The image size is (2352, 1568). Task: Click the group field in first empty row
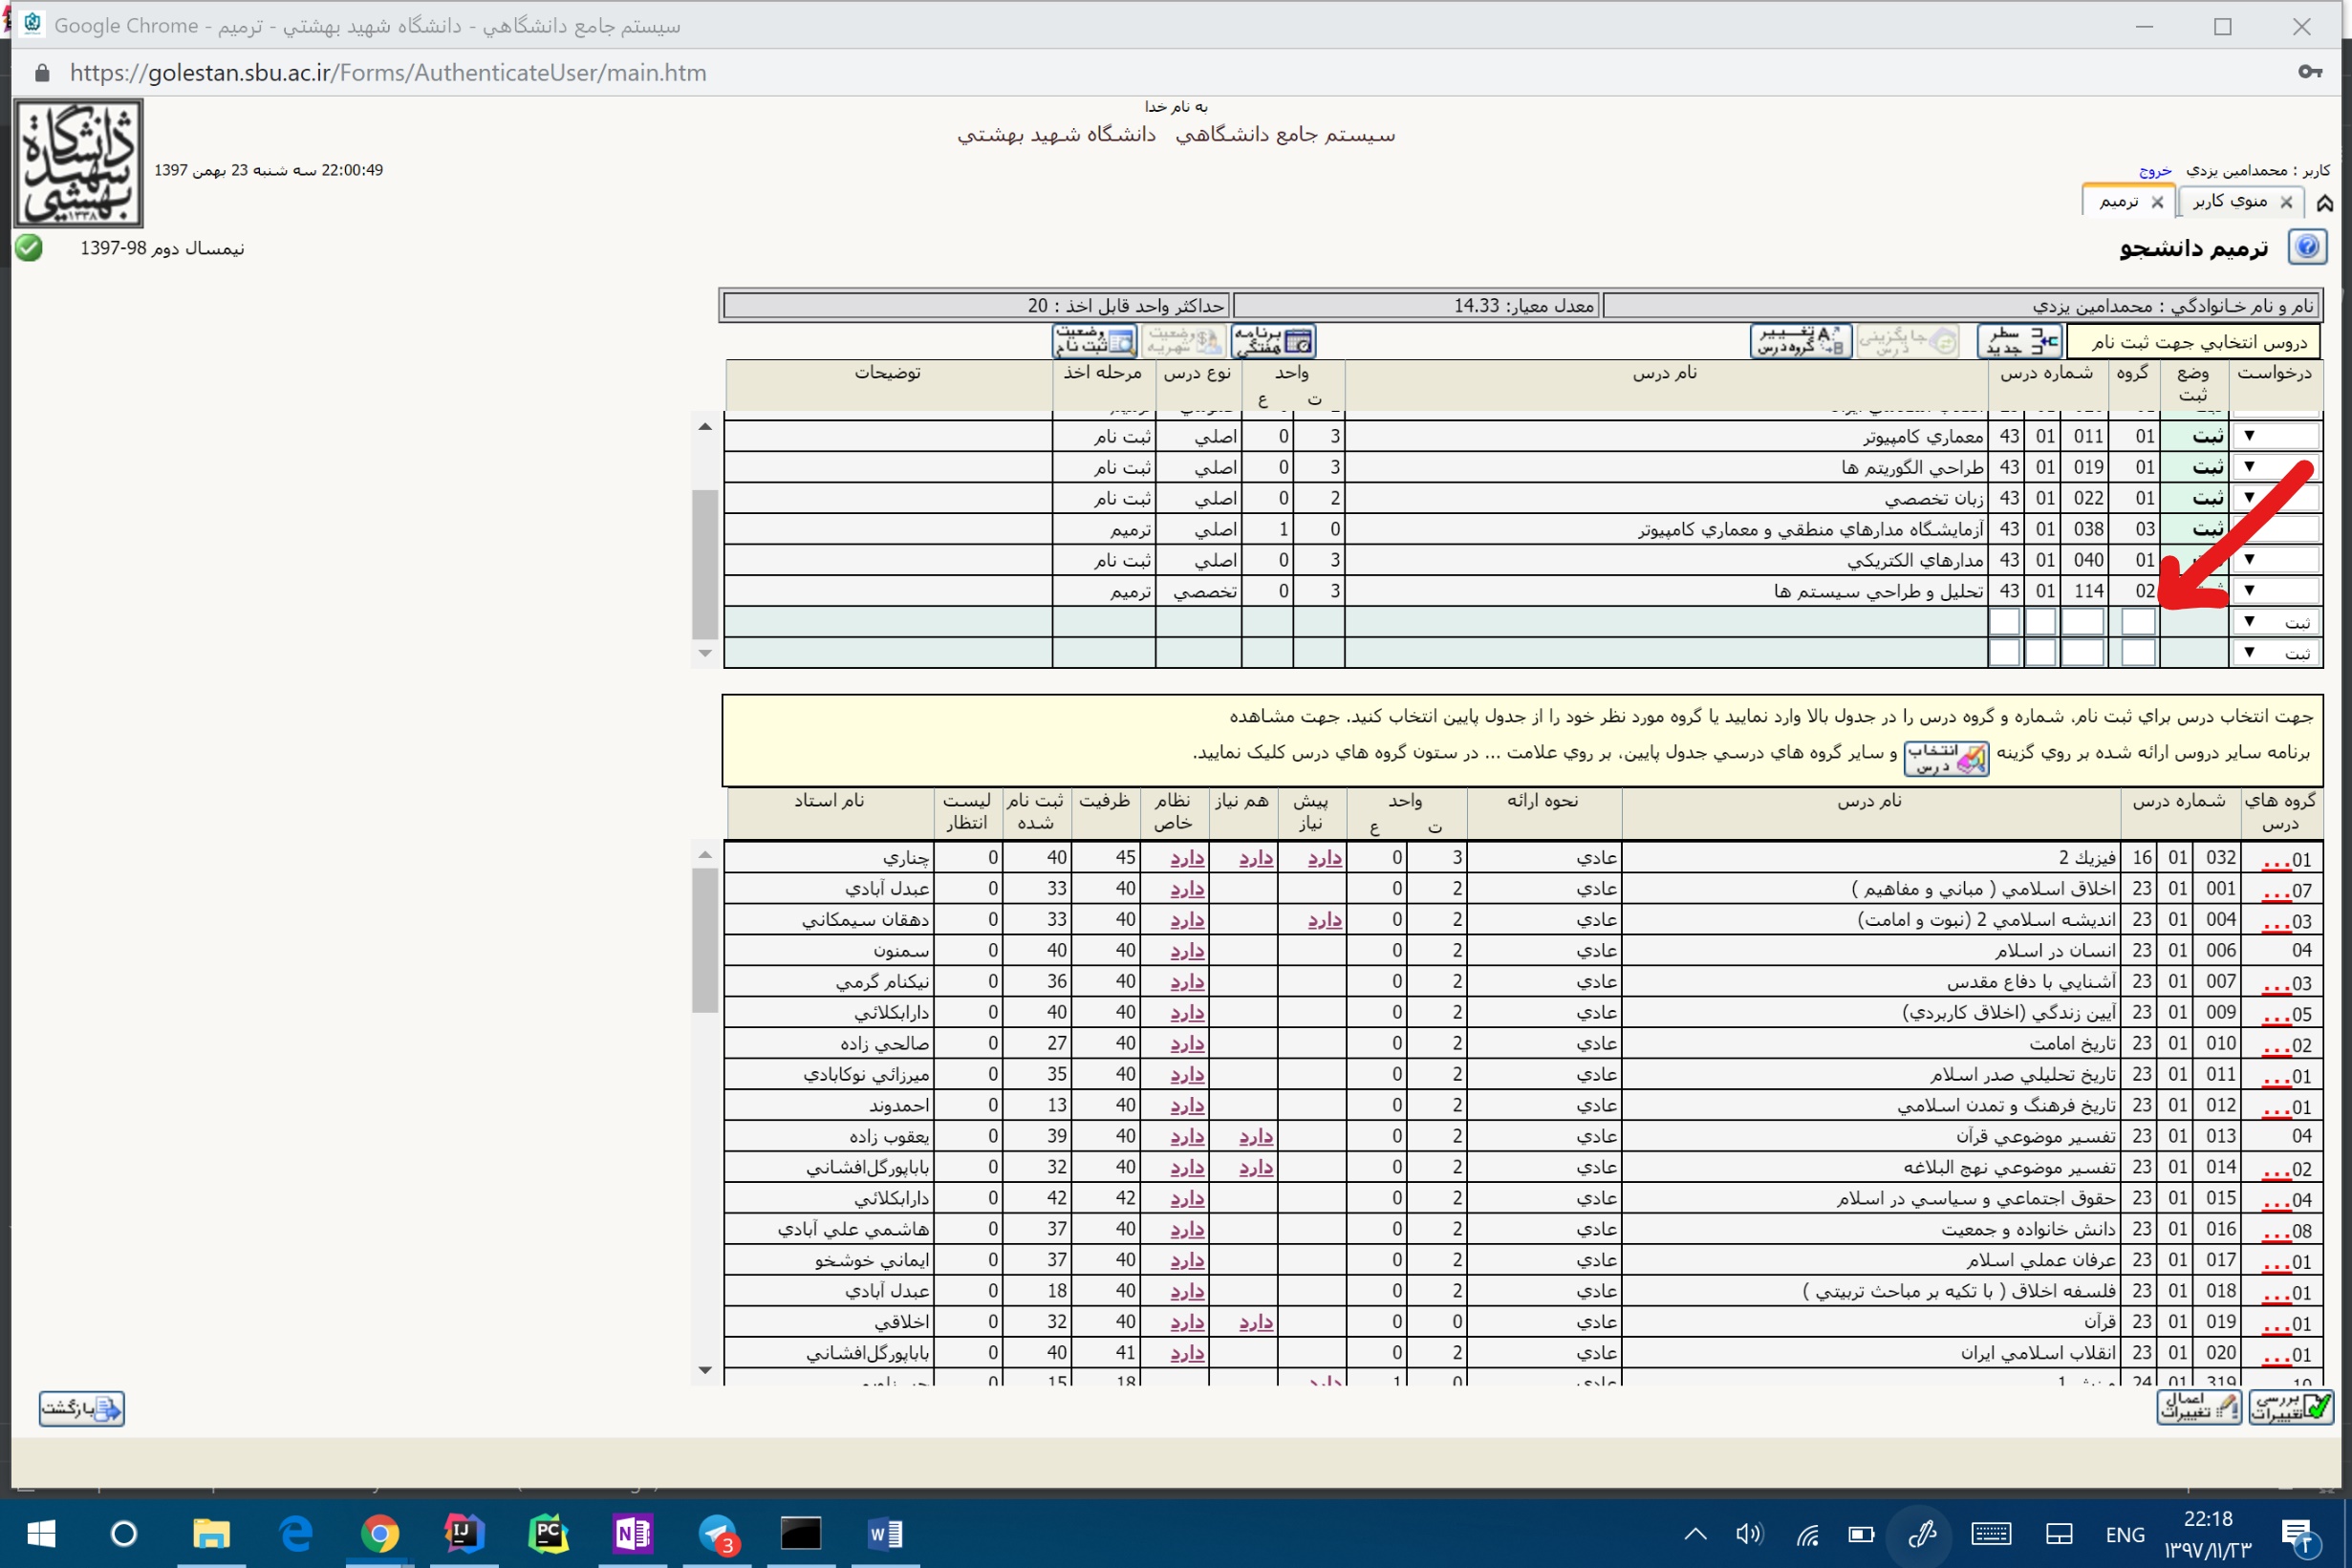[x=2138, y=622]
